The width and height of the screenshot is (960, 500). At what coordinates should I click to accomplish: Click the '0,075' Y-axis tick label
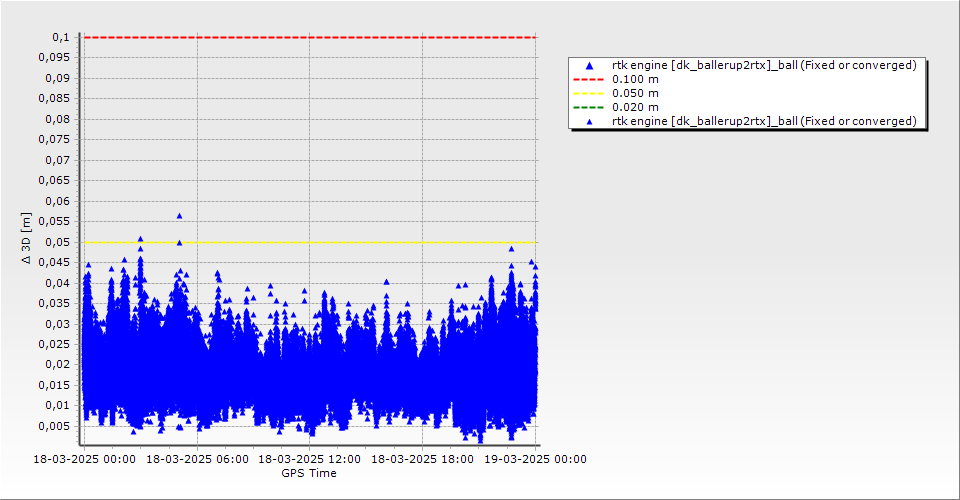coord(54,140)
